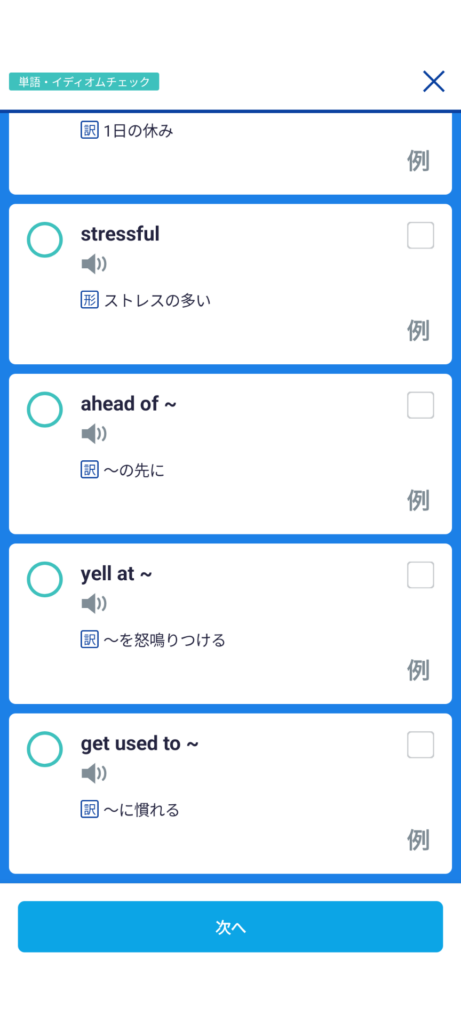Screen dimensions: 461x1024
Task: Show the 例 example for stressful
Action: click(x=419, y=331)
